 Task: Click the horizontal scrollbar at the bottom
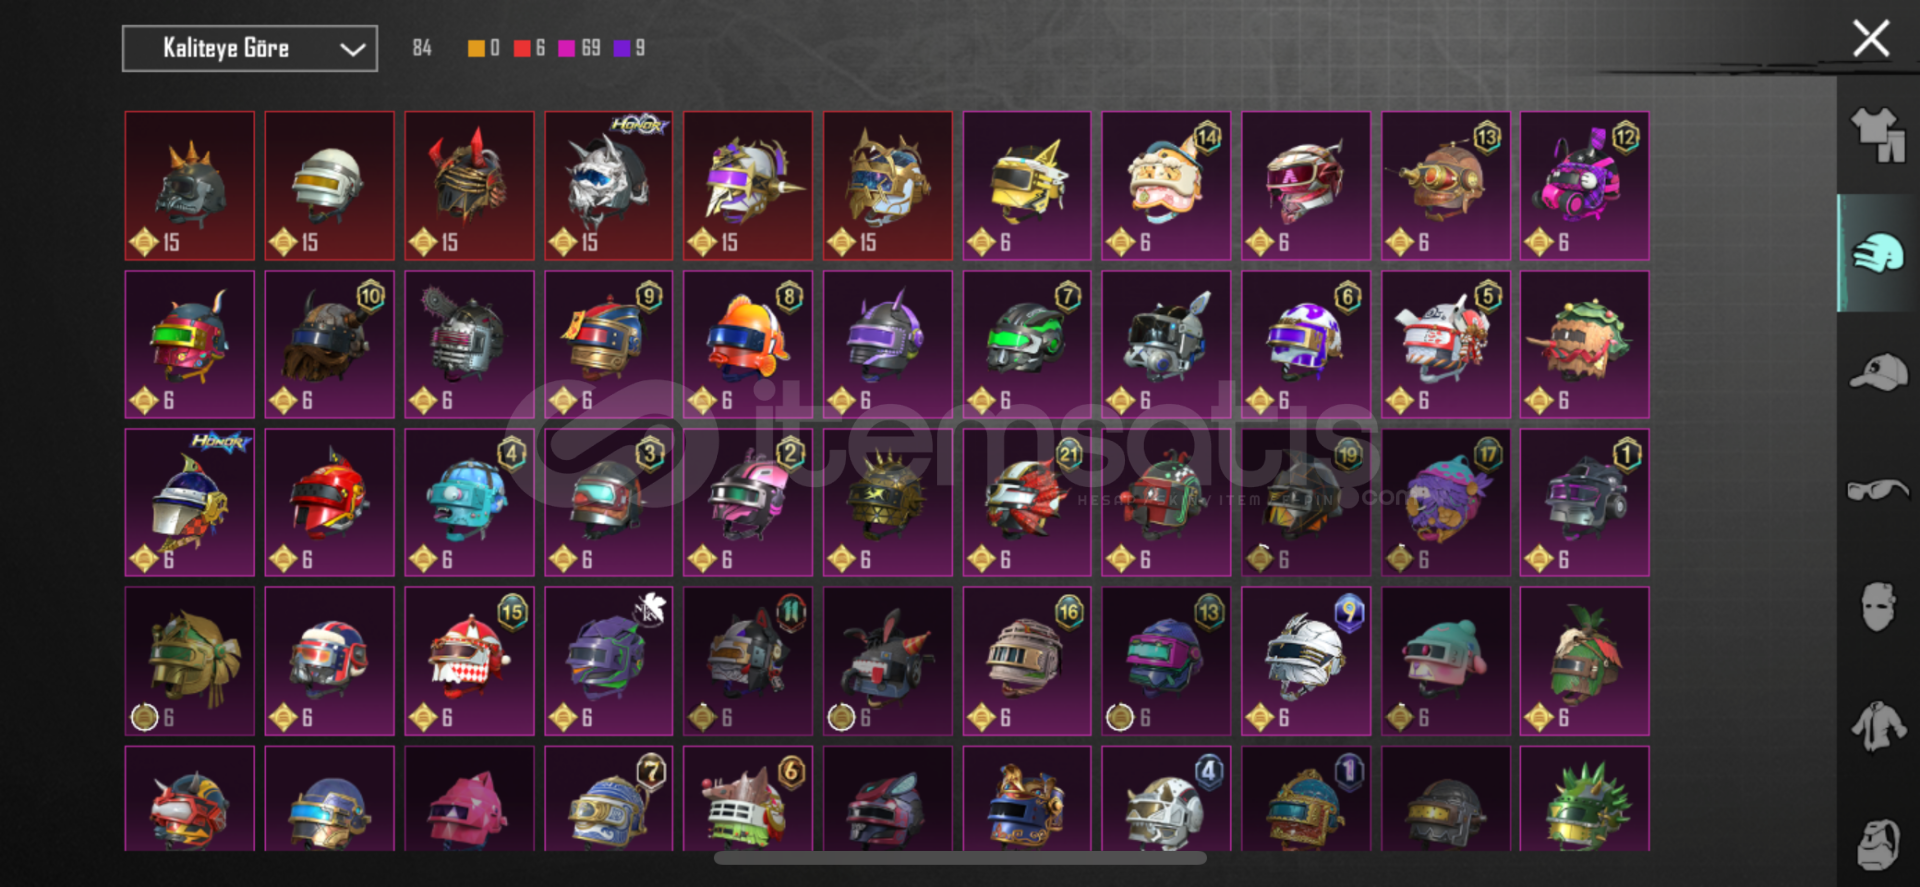960,858
